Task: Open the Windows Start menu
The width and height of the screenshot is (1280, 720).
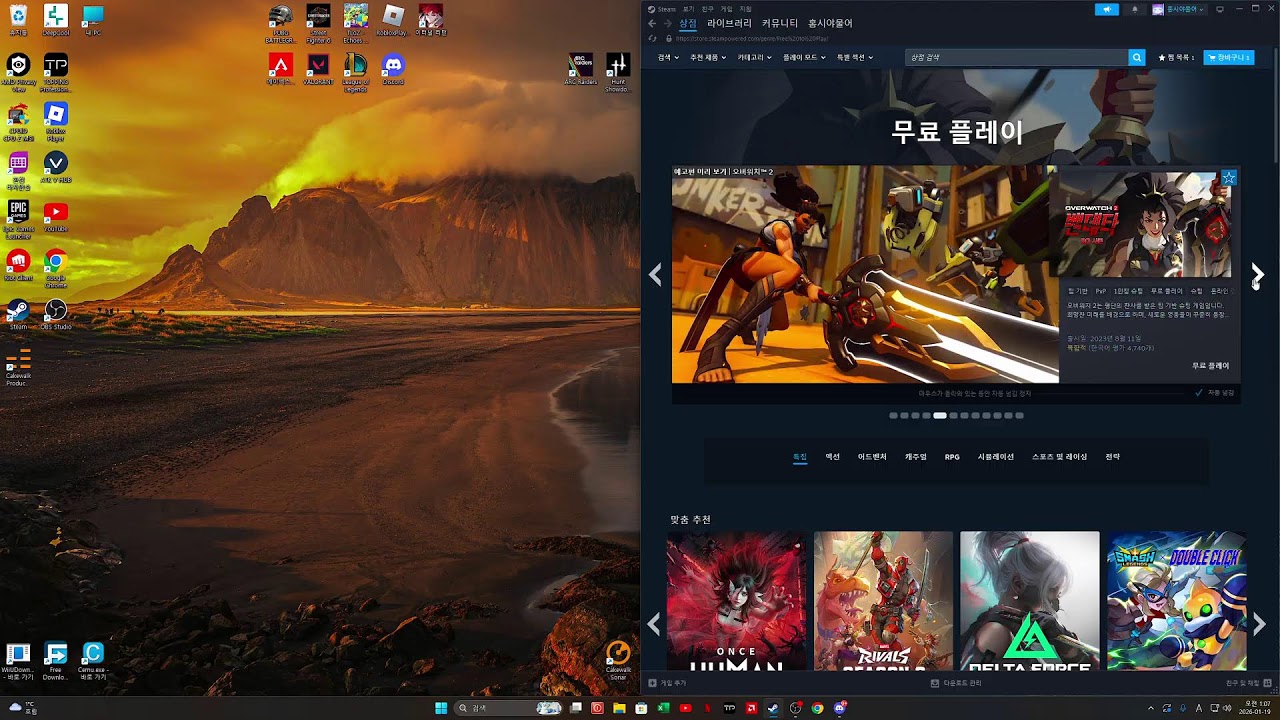Action: pos(441,708)
